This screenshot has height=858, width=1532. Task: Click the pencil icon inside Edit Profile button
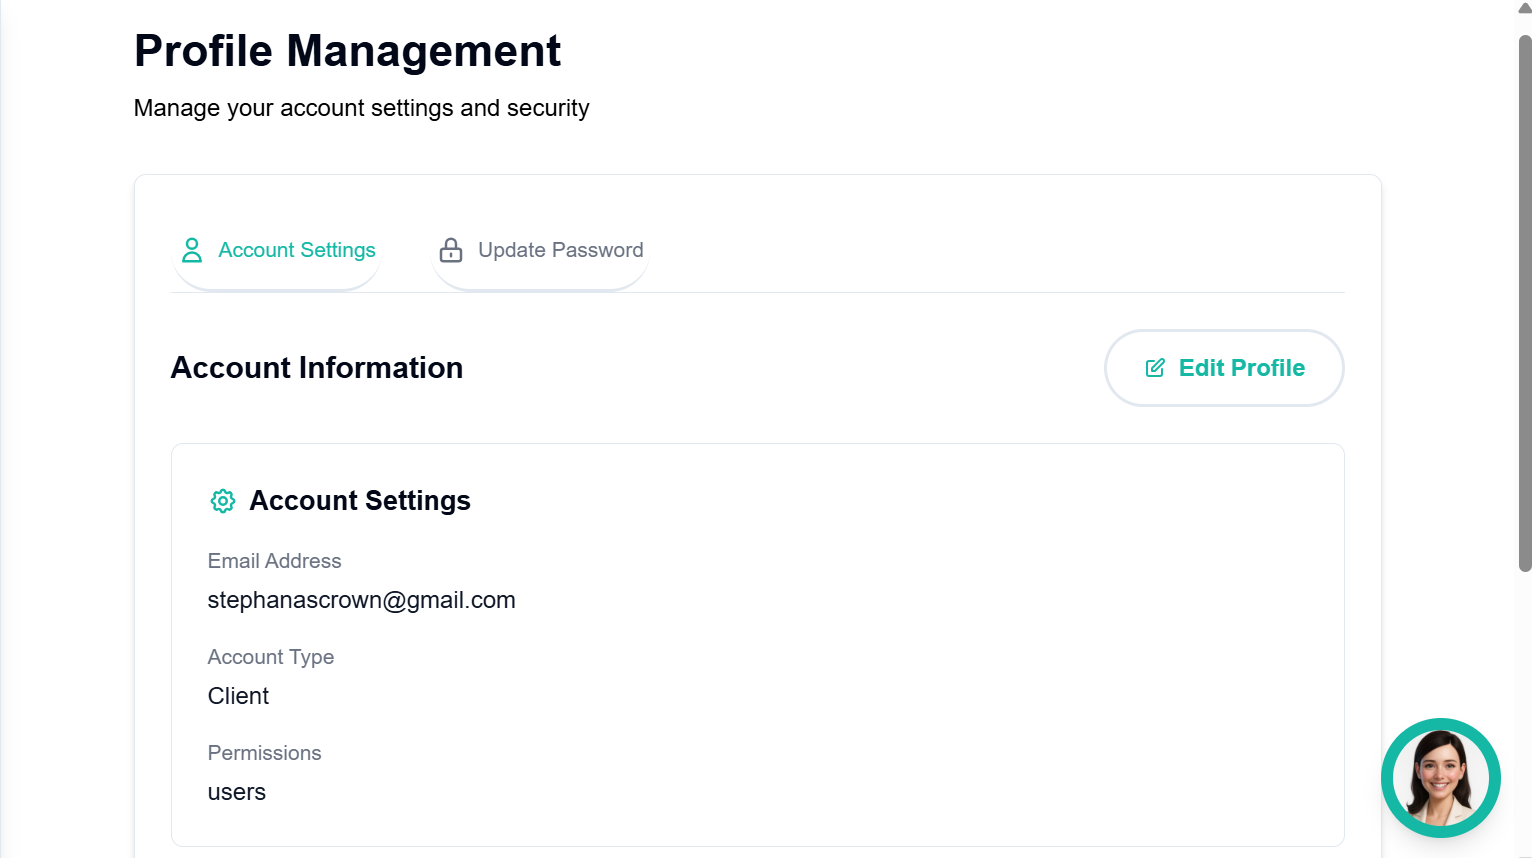click(x=1155, y=367)
